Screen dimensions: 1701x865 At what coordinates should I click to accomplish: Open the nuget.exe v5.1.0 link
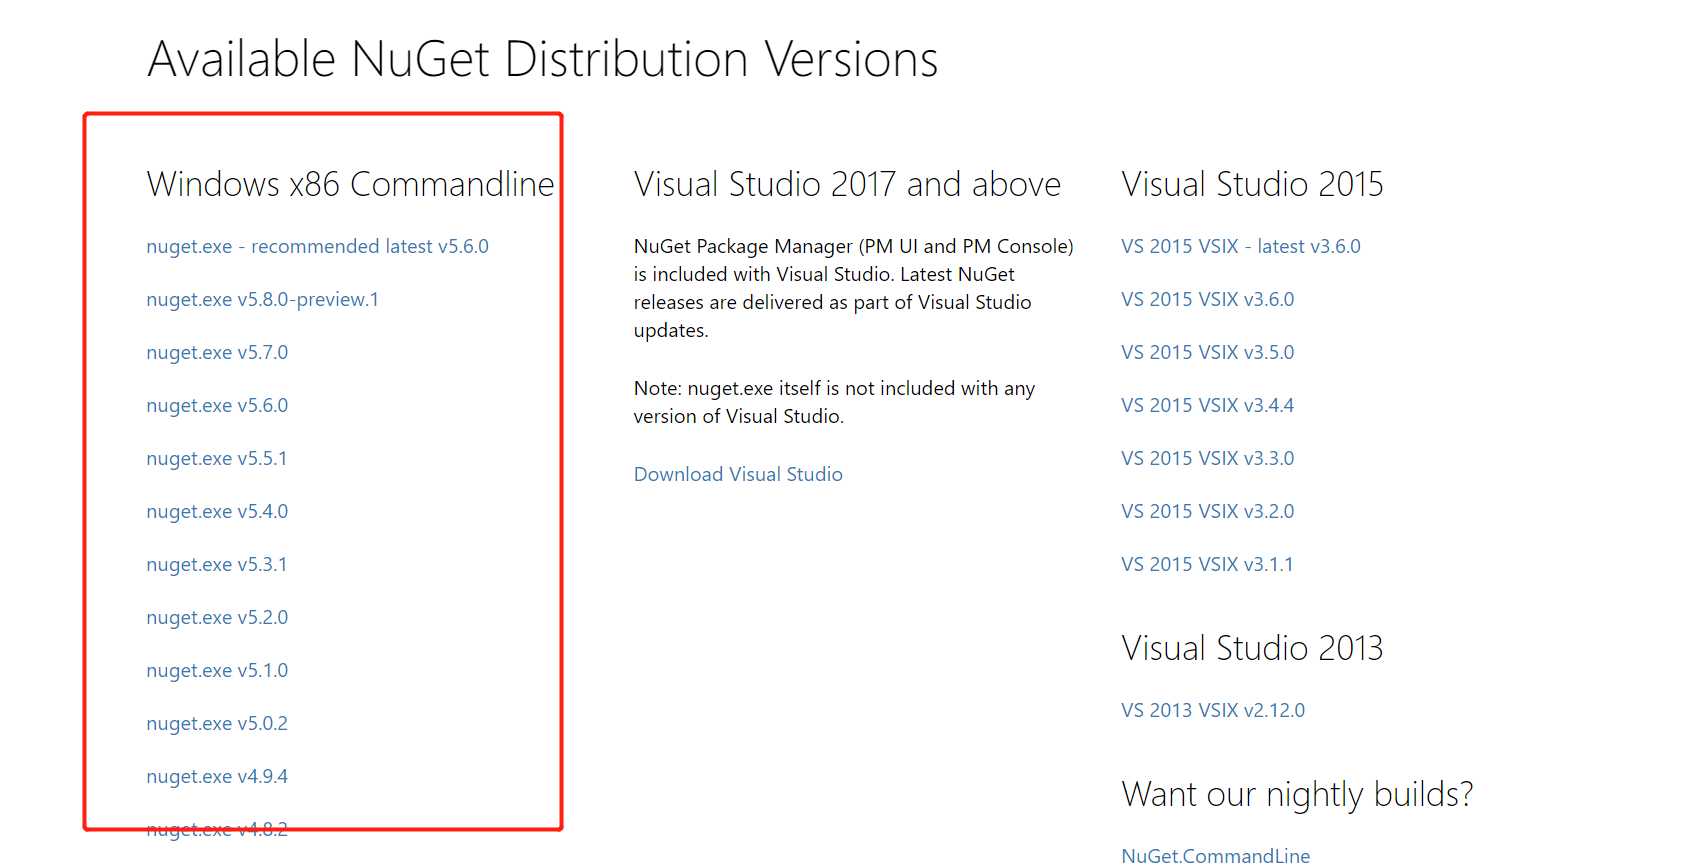coord(217,670)
